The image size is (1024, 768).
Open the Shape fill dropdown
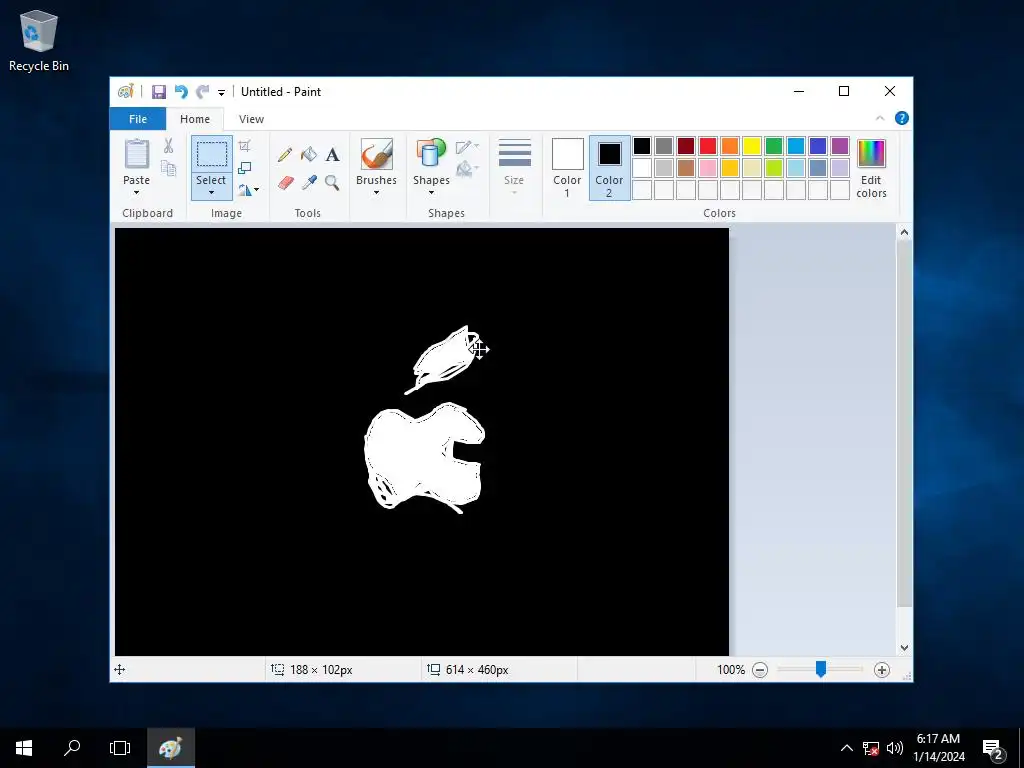pyautogui.click(x=467, y=168)
